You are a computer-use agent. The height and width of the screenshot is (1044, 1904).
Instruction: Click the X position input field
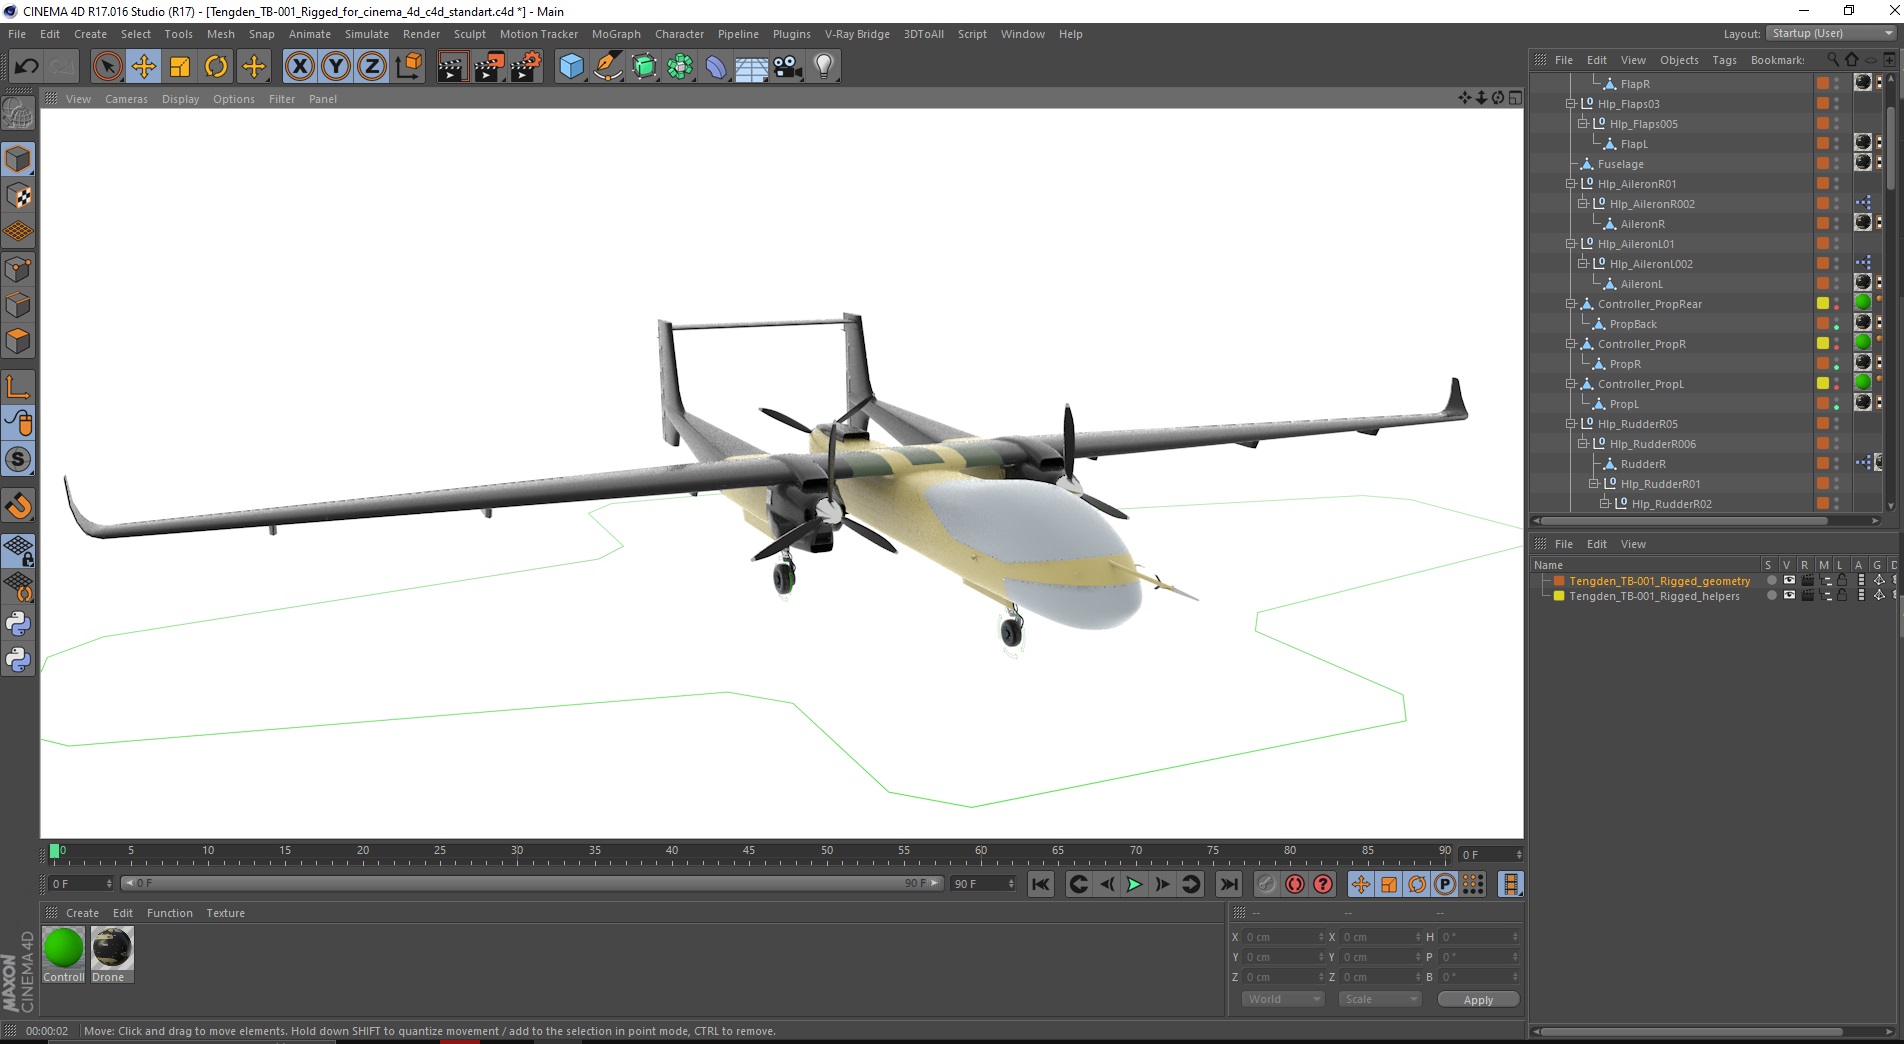tap(1282, 937)
